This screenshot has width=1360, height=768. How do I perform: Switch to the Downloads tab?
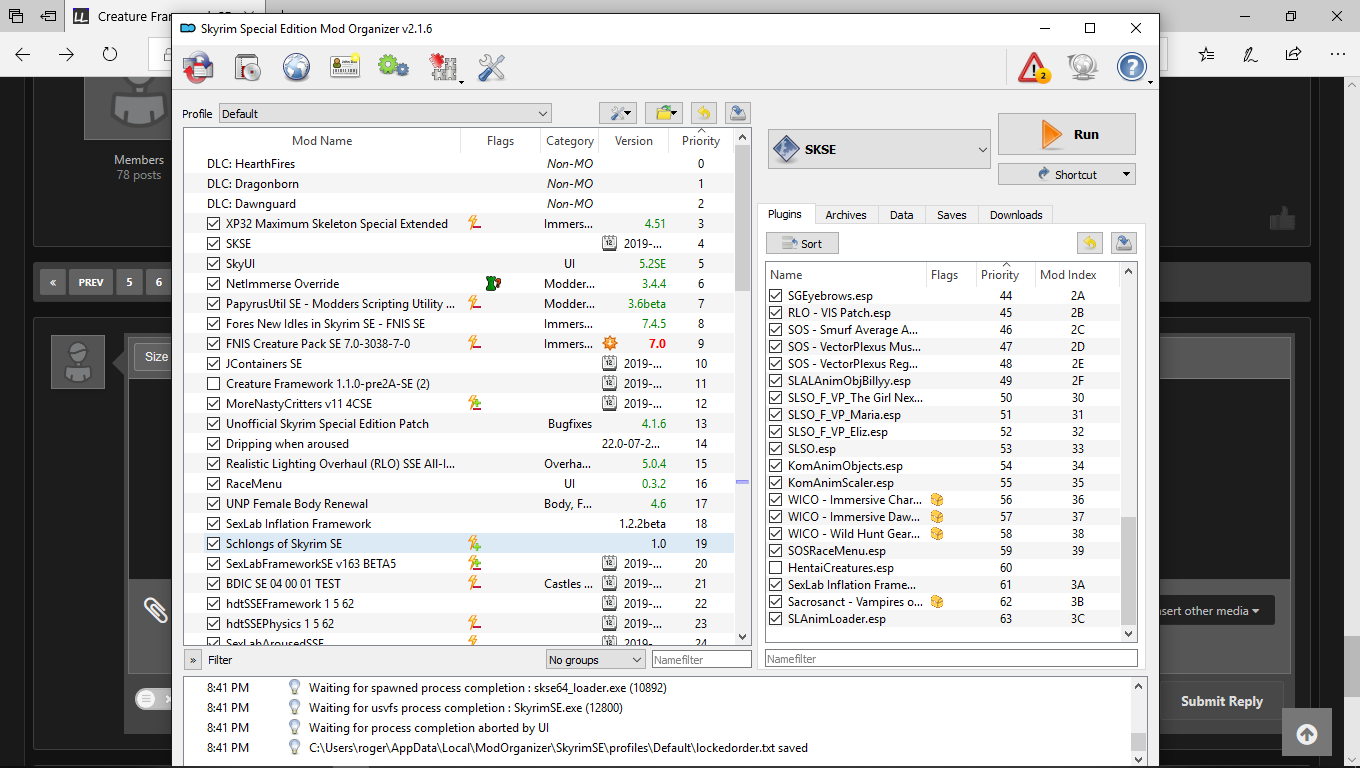1016,215
